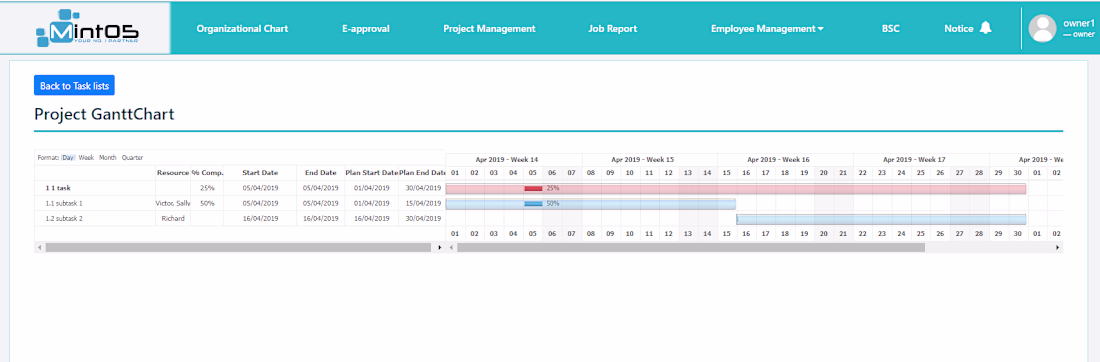Image resolution: width=1100 pixels, height=362 pixels.
Task: Click subtask 2 Plan End Date 30/04/2019
Action: [x=422, y=218]
